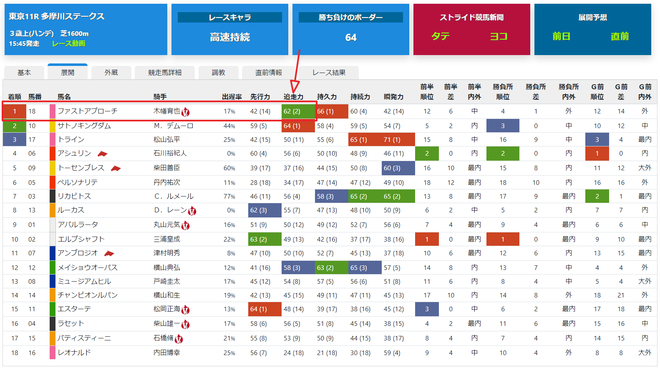Click エスターテ's red 64 (1) 先行力 cell
The width and height of the screenshot is (660, 368).
click(x=265, y=309)
